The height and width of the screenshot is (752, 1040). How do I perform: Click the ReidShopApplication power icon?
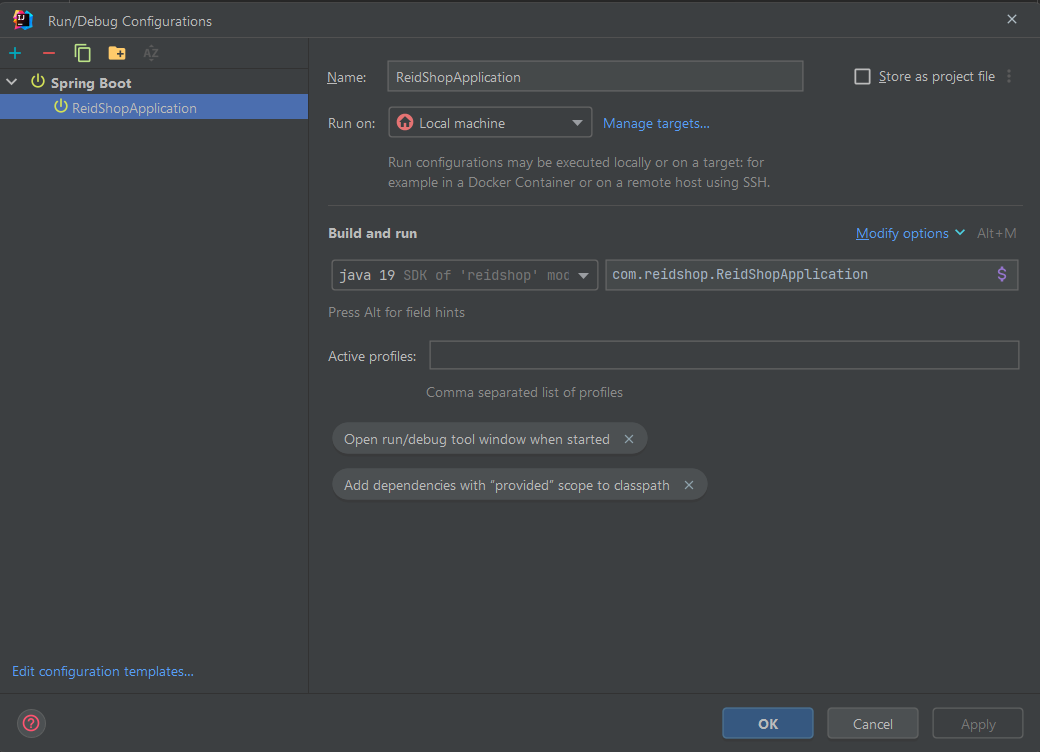pyautogui.click(x=60, y=106)
